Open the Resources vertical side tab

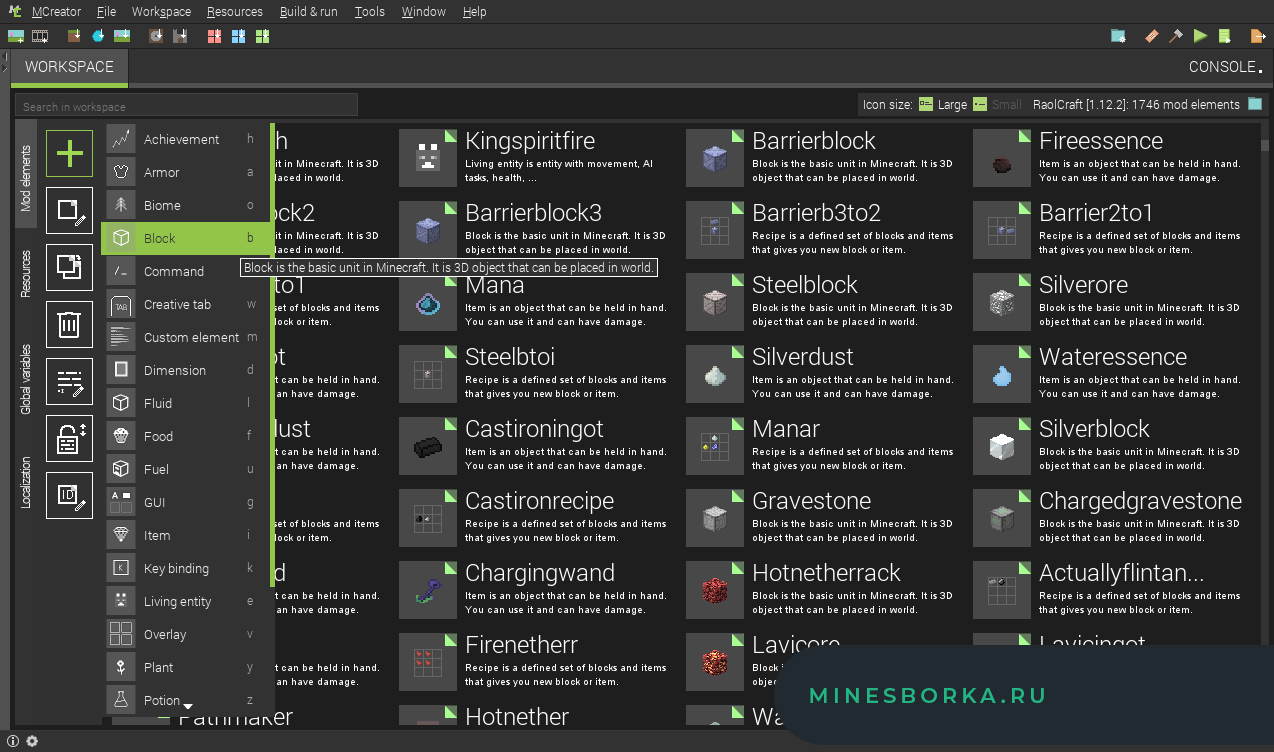pyautogui.click(x=27, y=274)
